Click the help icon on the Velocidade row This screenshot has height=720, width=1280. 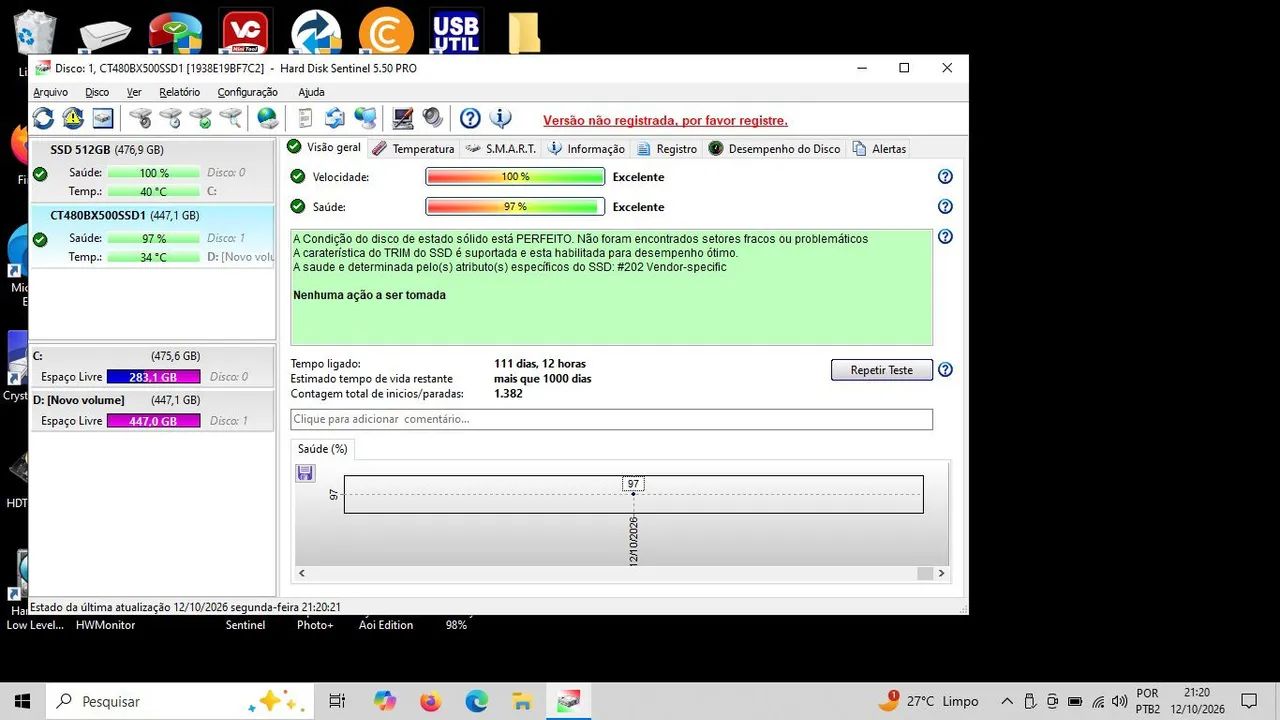tap(945, 177)
